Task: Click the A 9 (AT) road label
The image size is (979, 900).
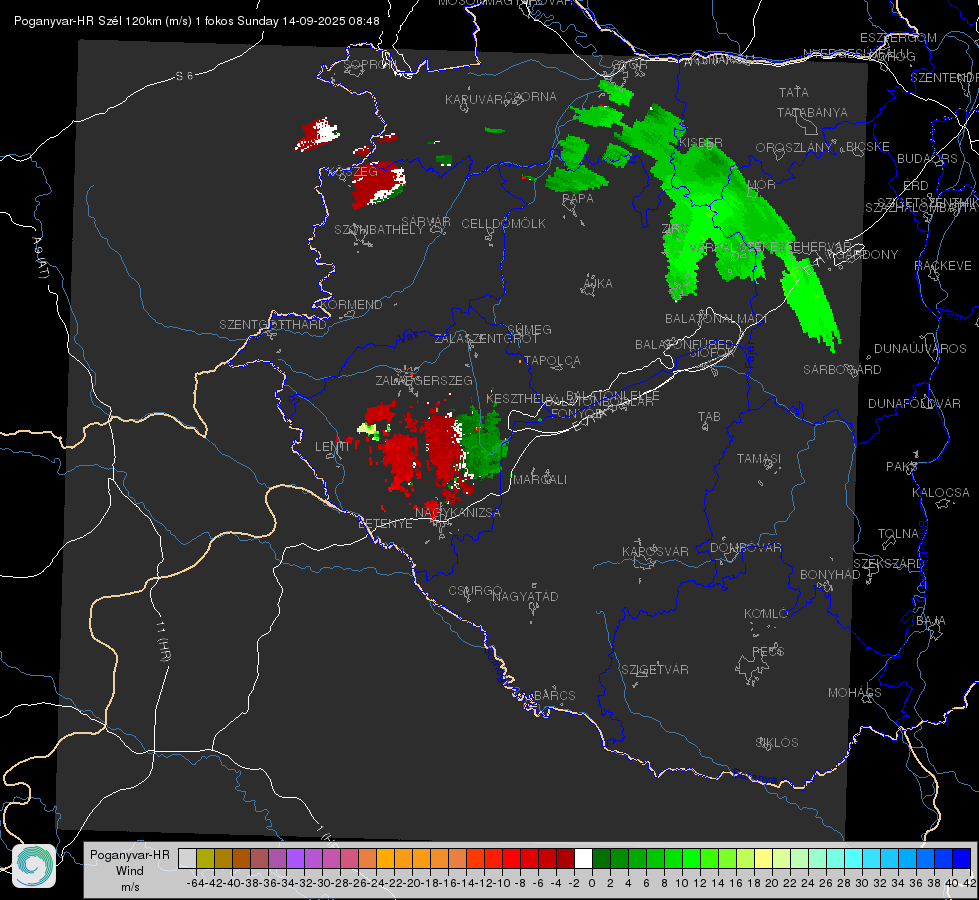Action: click(x=40, y=259)
